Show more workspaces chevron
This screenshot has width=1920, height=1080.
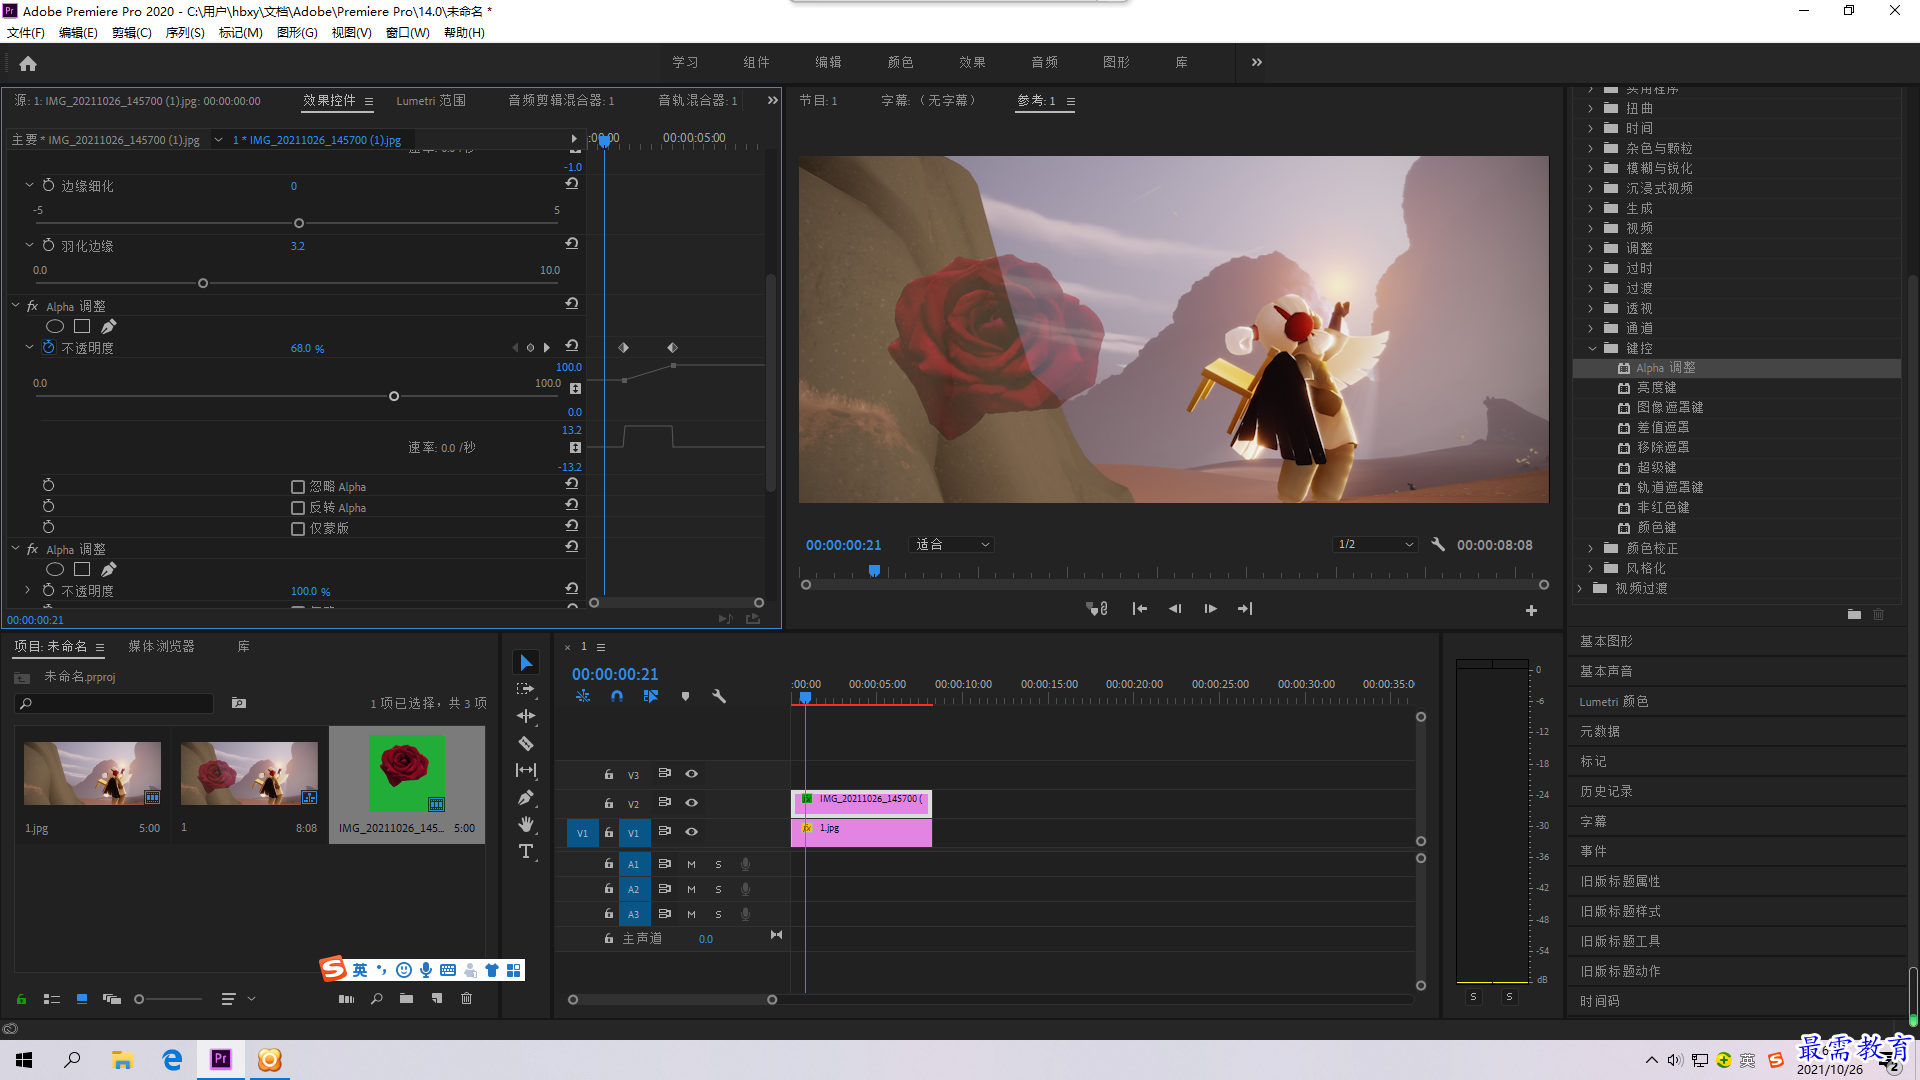pos(1257,62)
